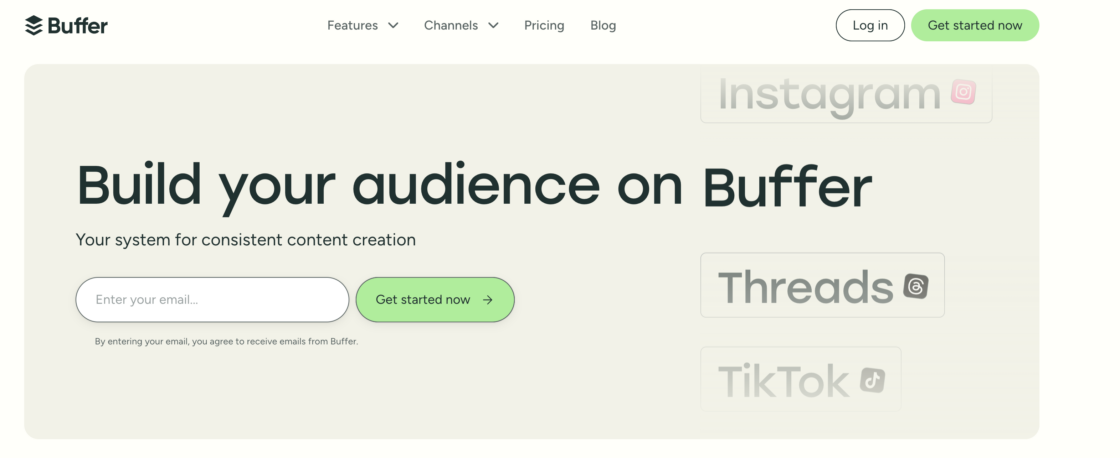
Task: Click the Threads icon
Action: (916, 286)
